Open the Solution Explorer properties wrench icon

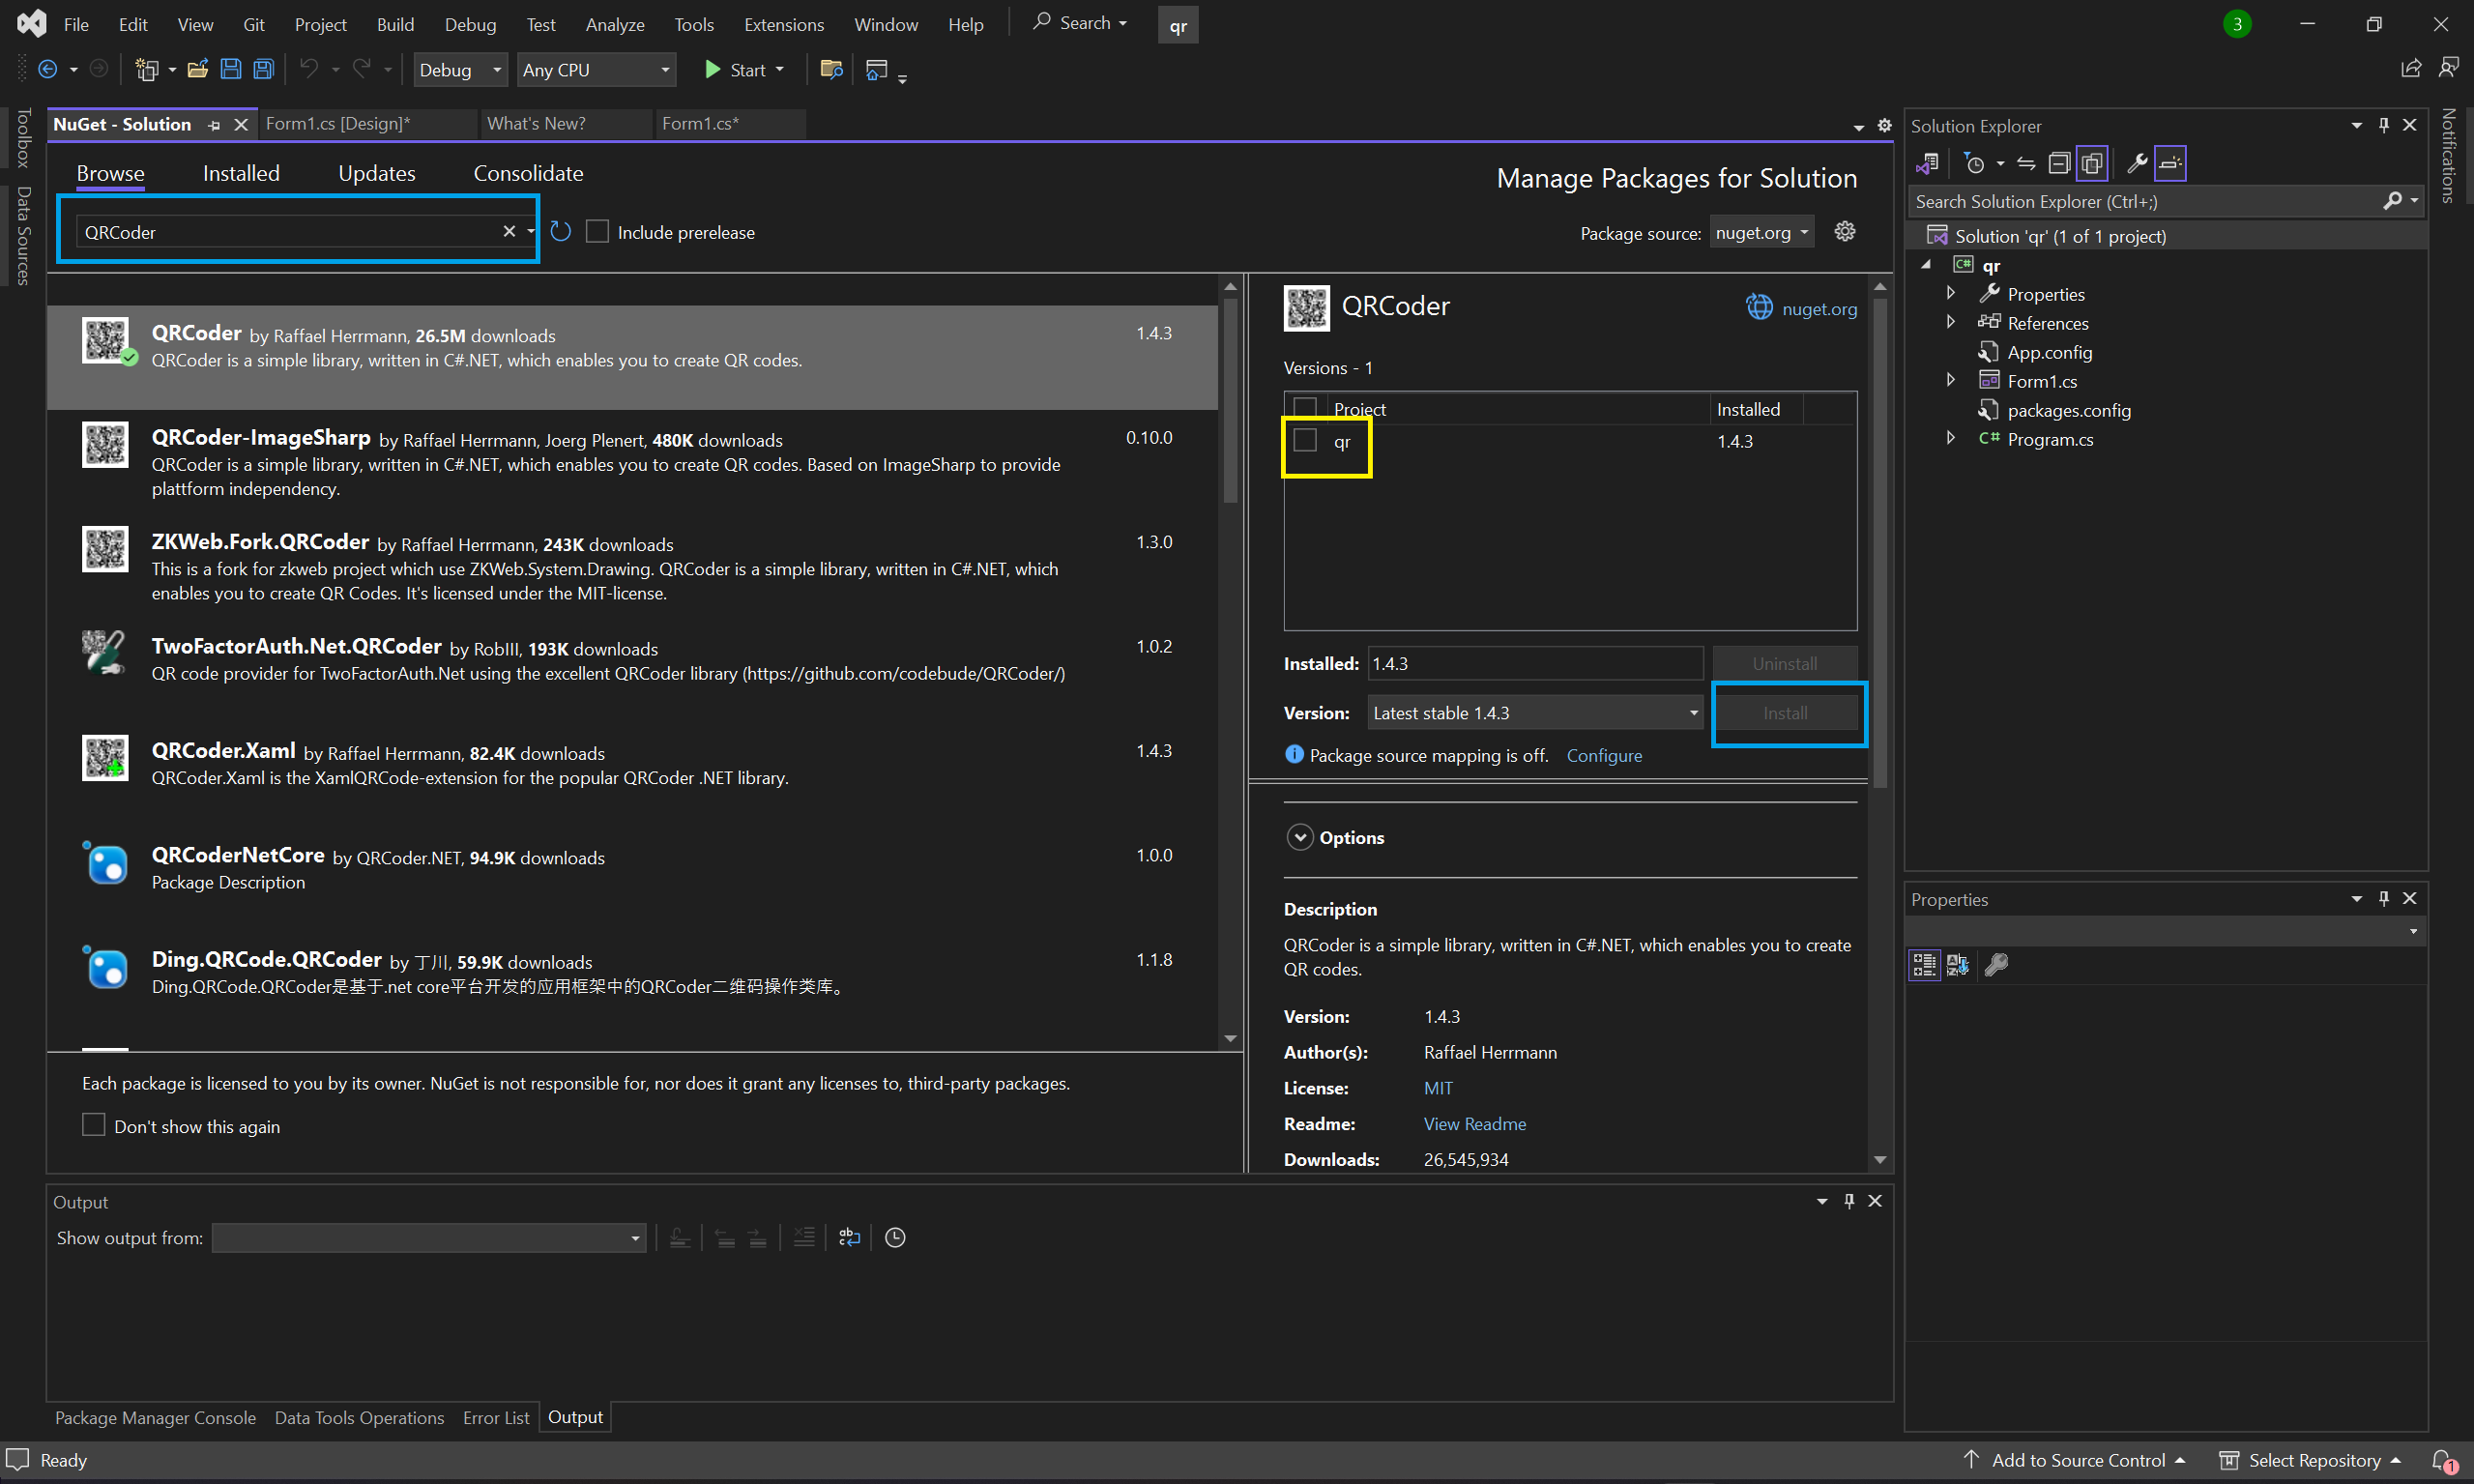coord(2136,163)
